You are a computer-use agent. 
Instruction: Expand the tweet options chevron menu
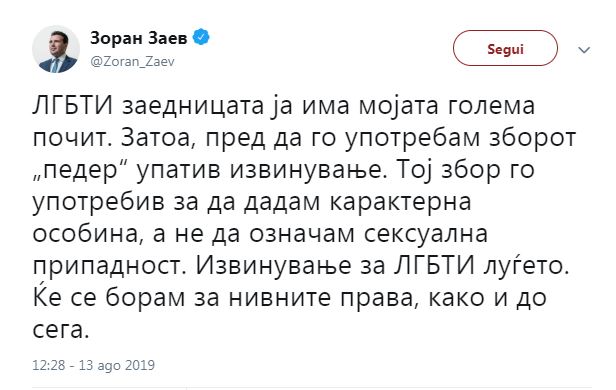584,50
